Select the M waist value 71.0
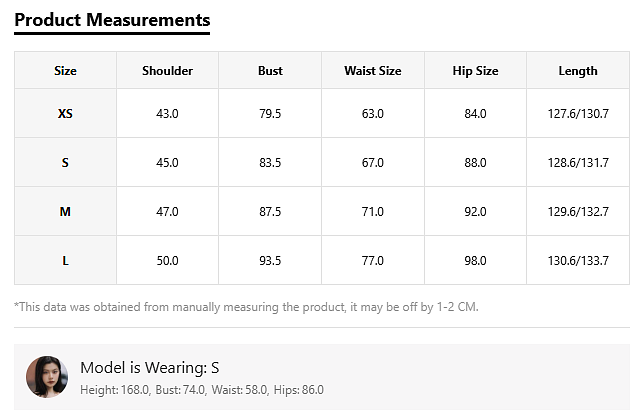The height and width of the screenshot is (416, 638). point(372,212)
